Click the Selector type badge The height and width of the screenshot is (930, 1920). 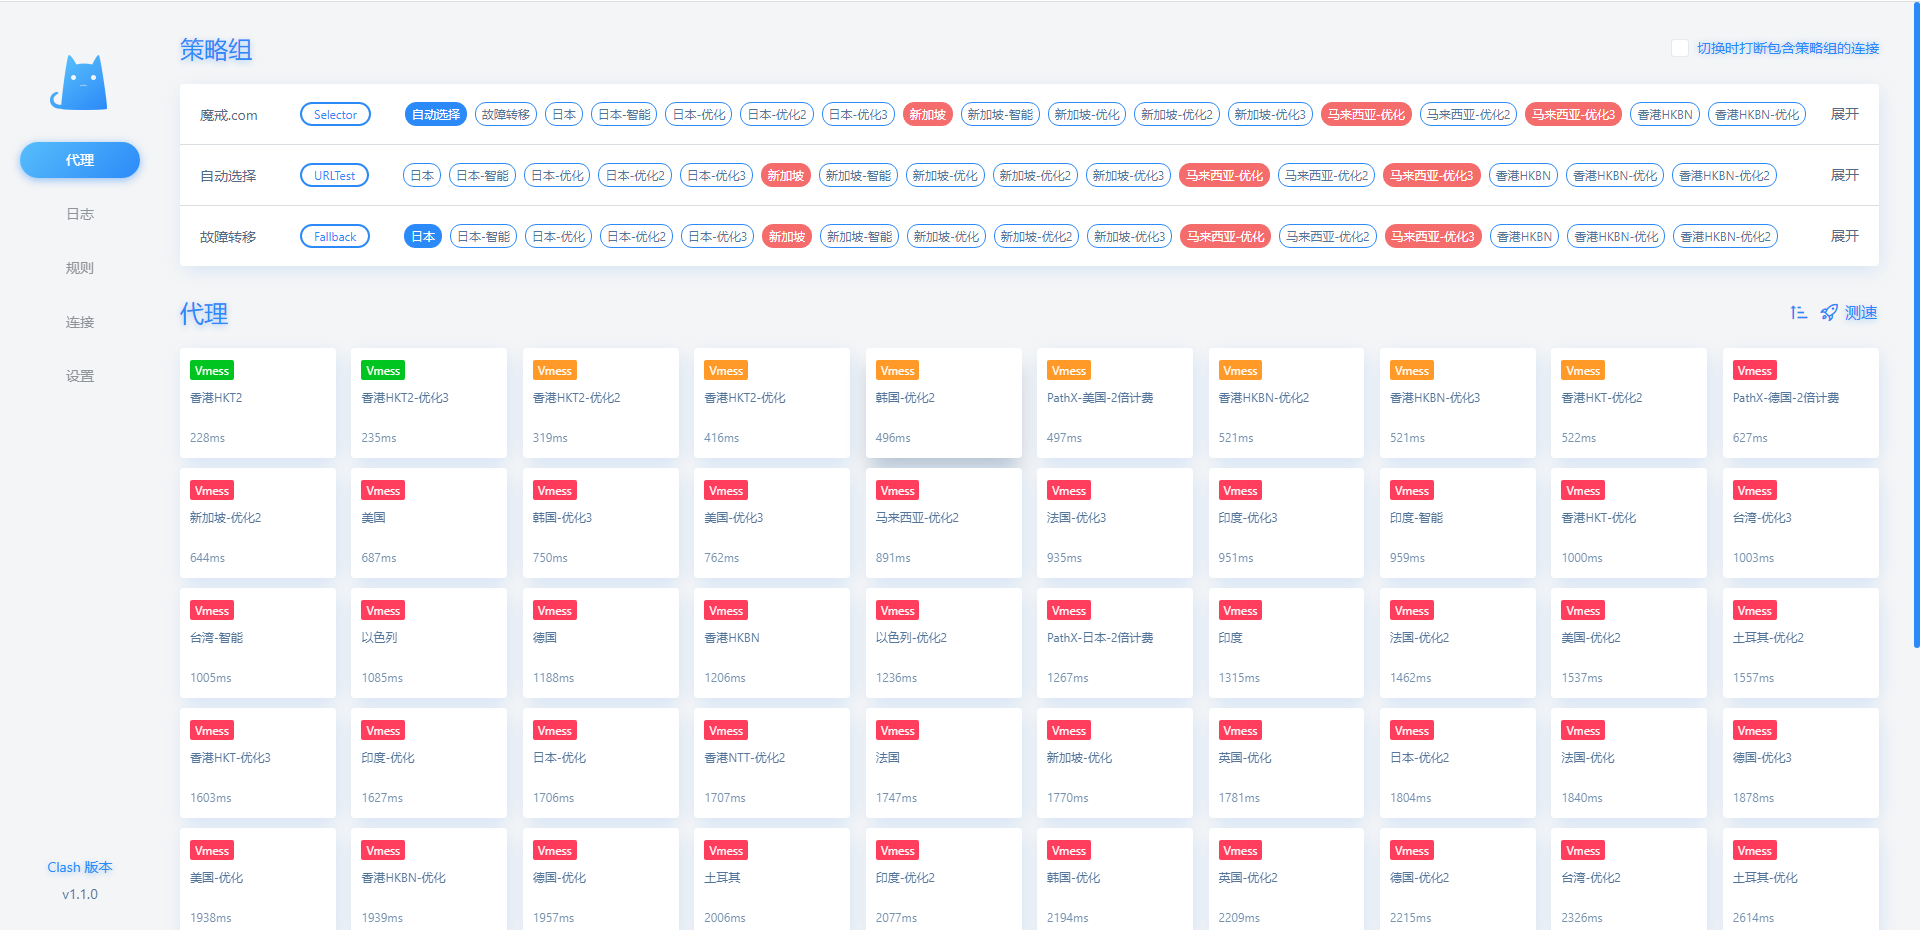pos(335,115)
